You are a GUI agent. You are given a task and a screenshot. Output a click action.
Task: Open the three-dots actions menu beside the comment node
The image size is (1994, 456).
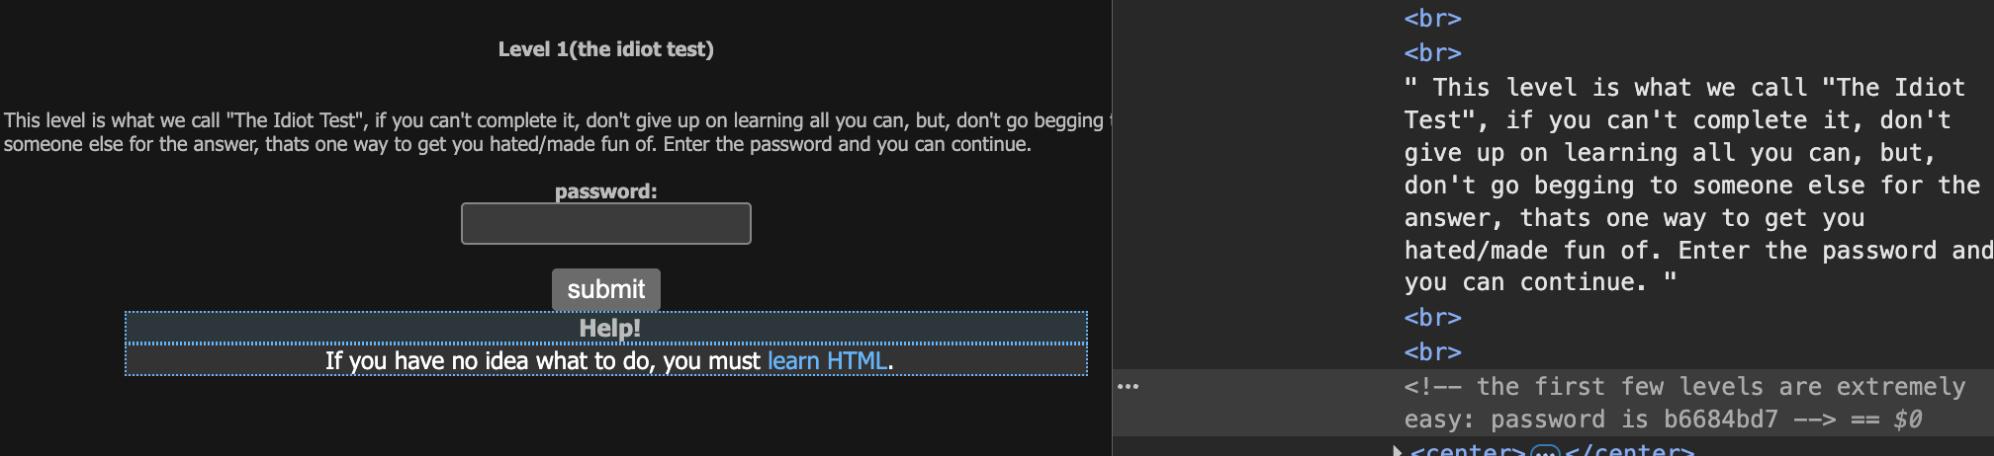point(1128,386)
